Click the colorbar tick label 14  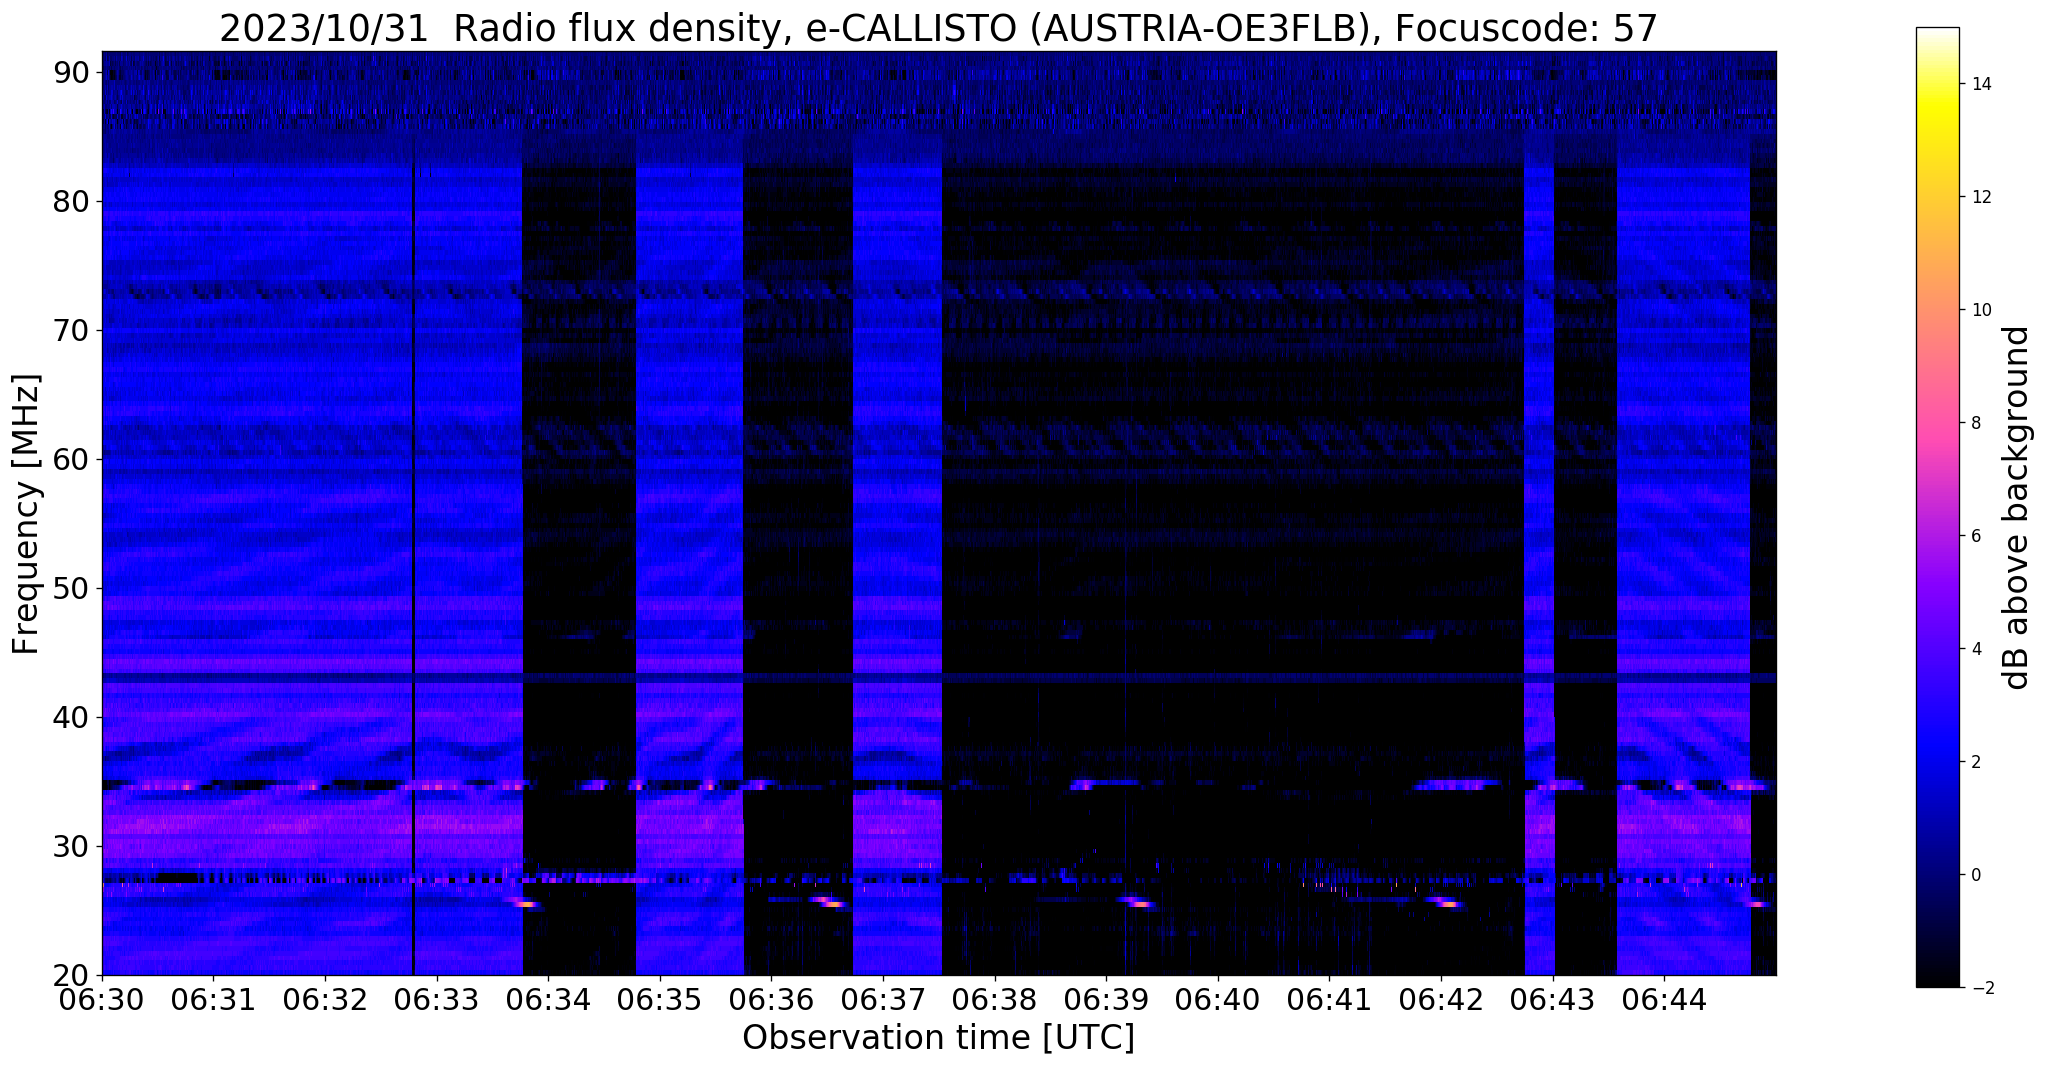pyautogui.click(x=1980, y=84)
